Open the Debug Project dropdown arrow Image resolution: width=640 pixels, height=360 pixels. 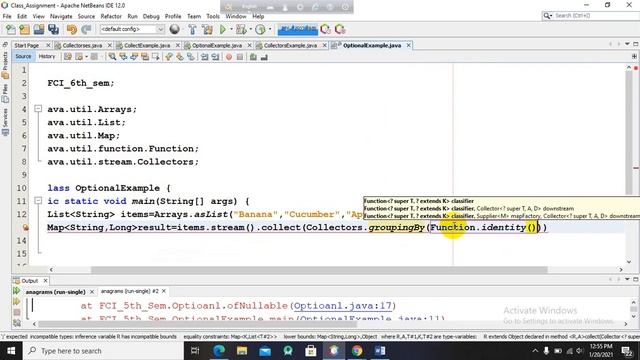[250, 29]
